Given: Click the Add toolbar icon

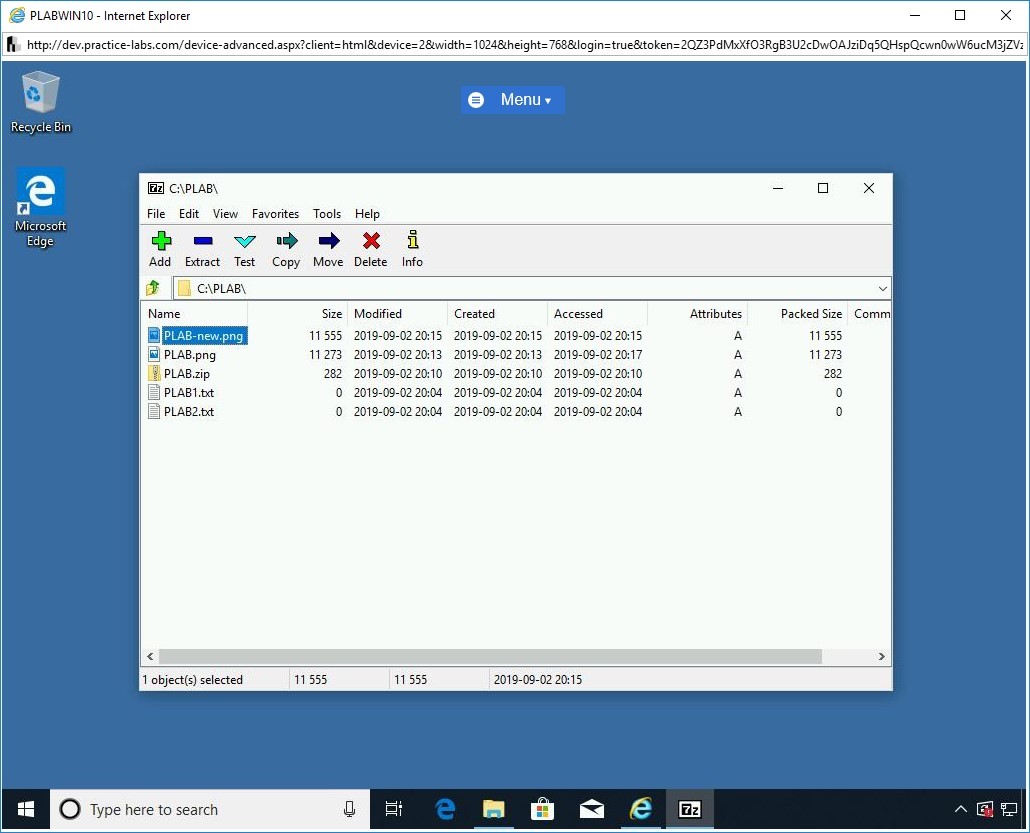Looking at the screenshot, I should [x=160, y=248].
